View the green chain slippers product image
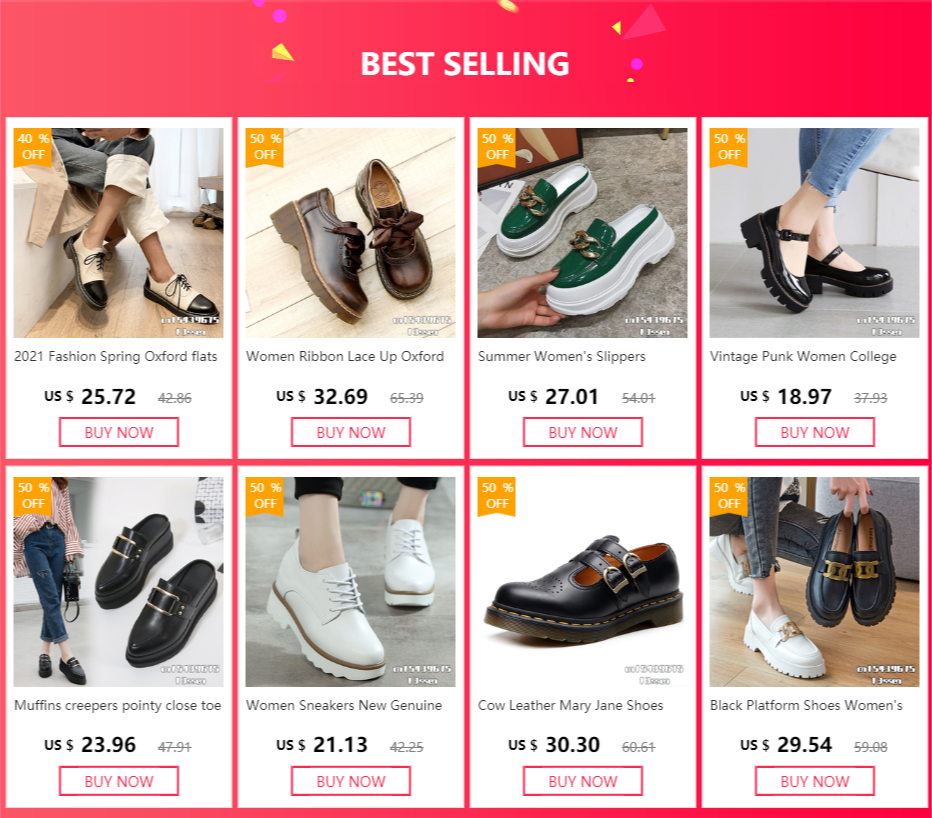 [x=583, y=233]
